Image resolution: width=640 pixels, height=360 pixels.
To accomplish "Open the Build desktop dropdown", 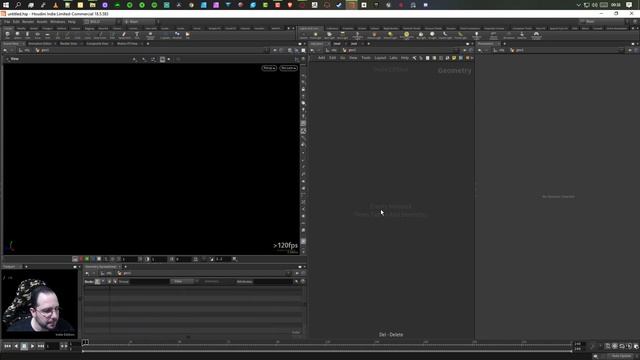I will pos(100,22).
